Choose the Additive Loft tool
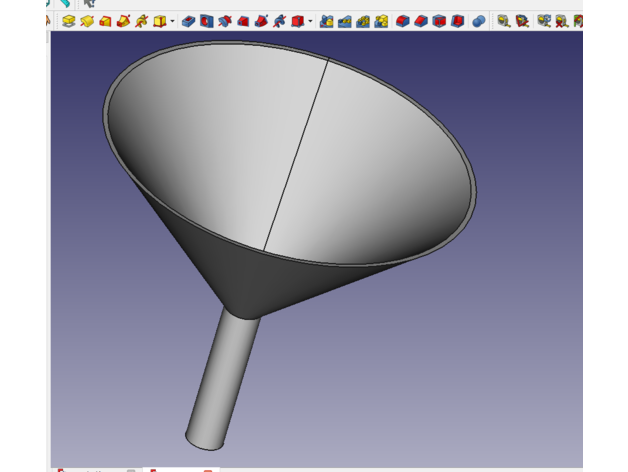This screenshot has width=628, height=472. tap(105, 20)
